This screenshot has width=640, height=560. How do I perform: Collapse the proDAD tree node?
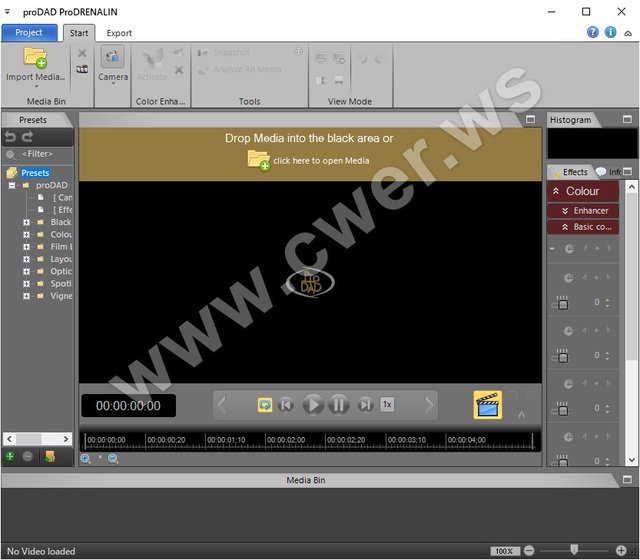[12, 185]
